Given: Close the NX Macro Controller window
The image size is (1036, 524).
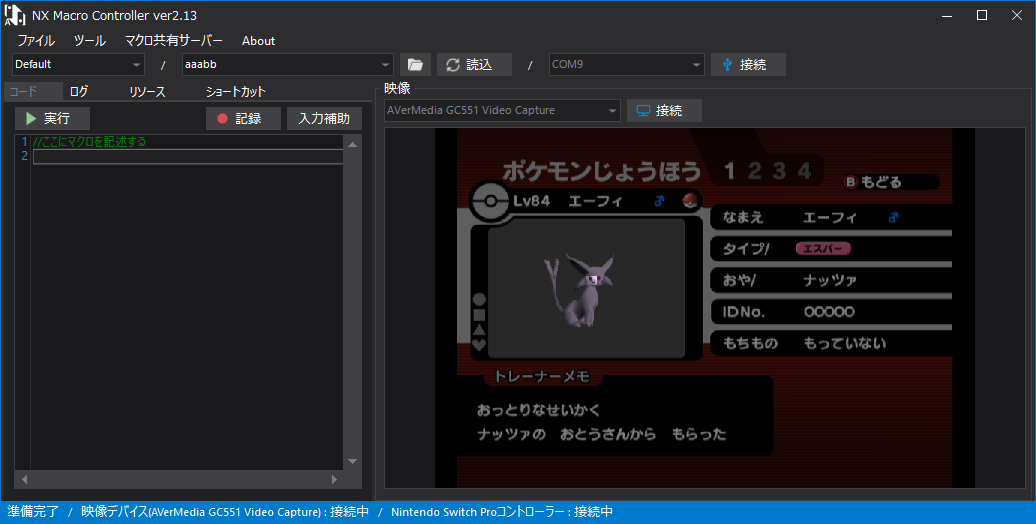Looking at the screenshot, I should pyautogui.click(x=1017, y=15).
